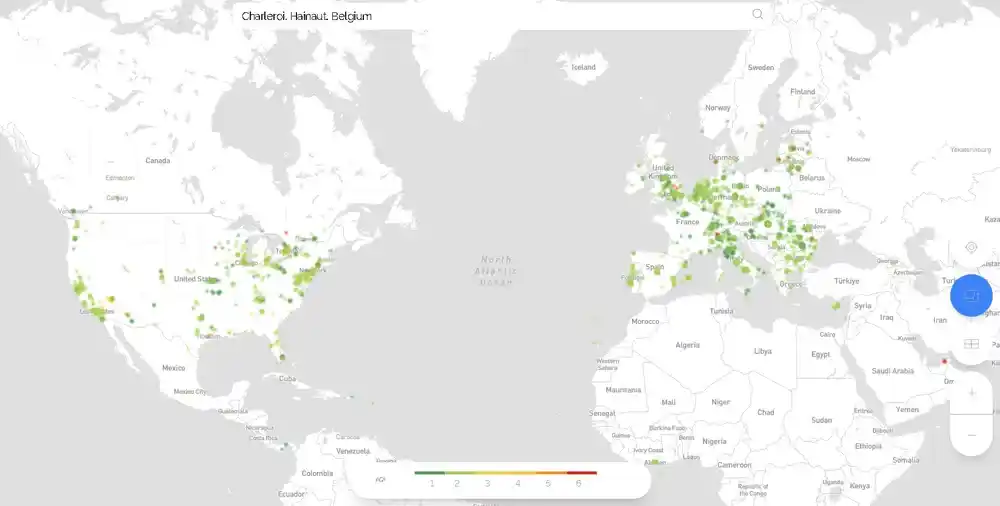Click the Iceland label on the map
The height and width of the screenshot is (506, 1000).
(x=583, y=68)
